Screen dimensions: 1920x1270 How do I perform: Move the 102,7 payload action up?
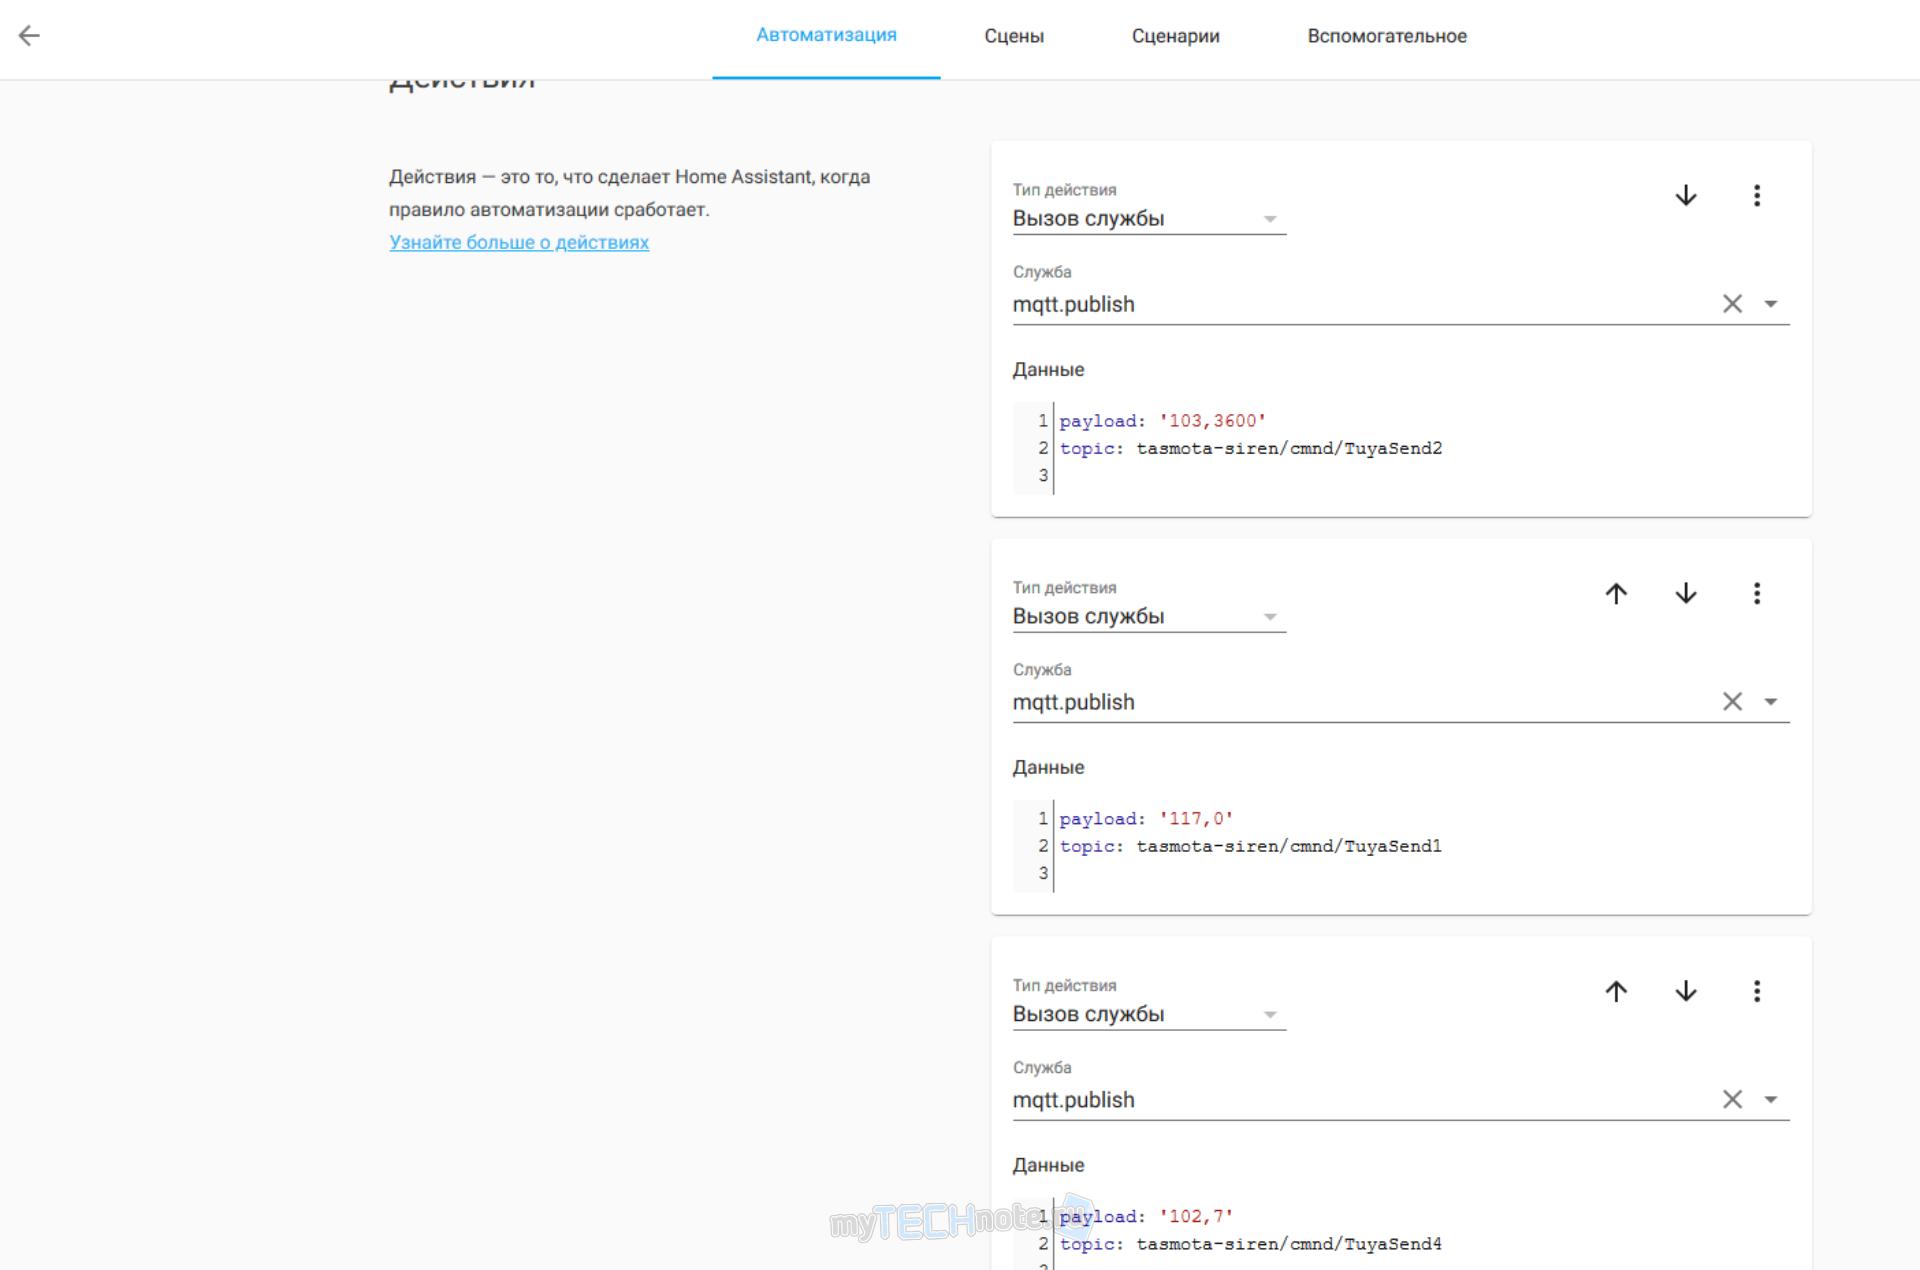[1616, 991]
